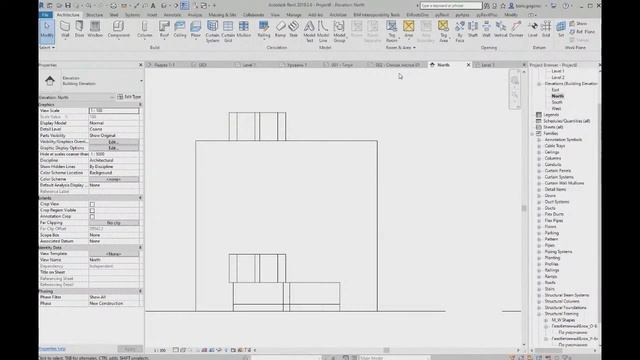Click Edit for Visibility/Graphics Overrides

coord(113,142)
